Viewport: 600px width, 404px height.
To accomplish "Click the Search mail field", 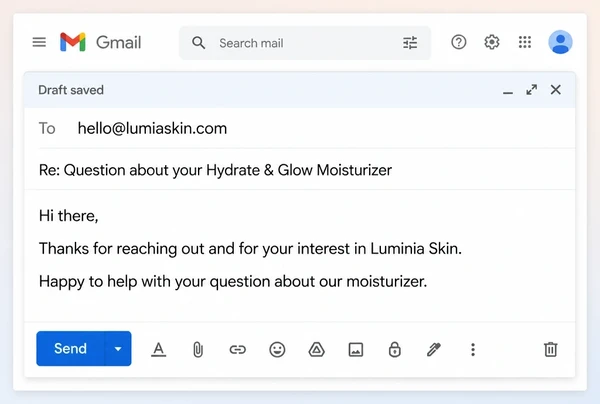I will click(305, 43).
